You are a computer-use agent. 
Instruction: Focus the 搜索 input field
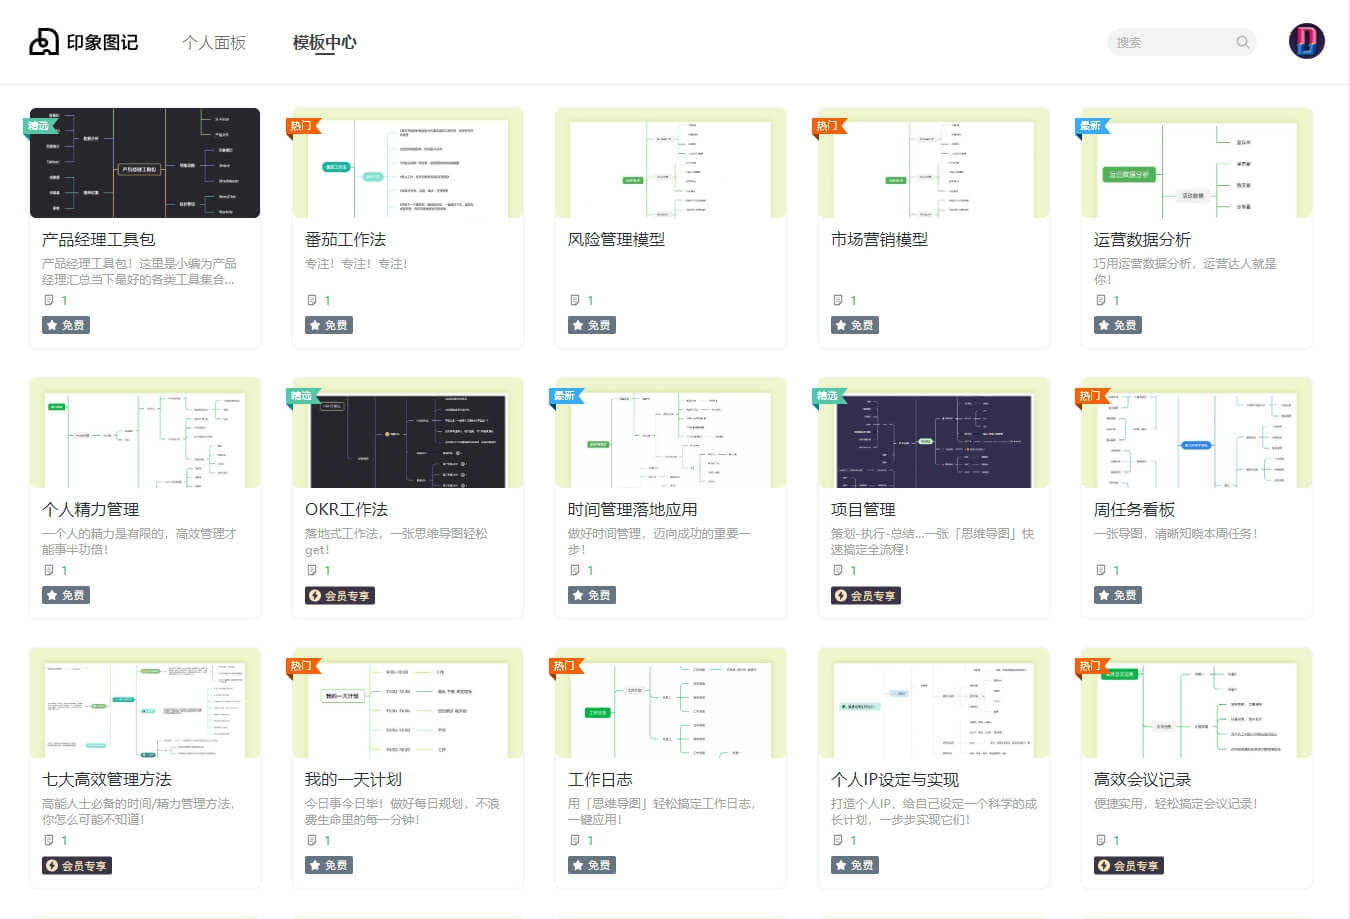[x=1172, y=42]
